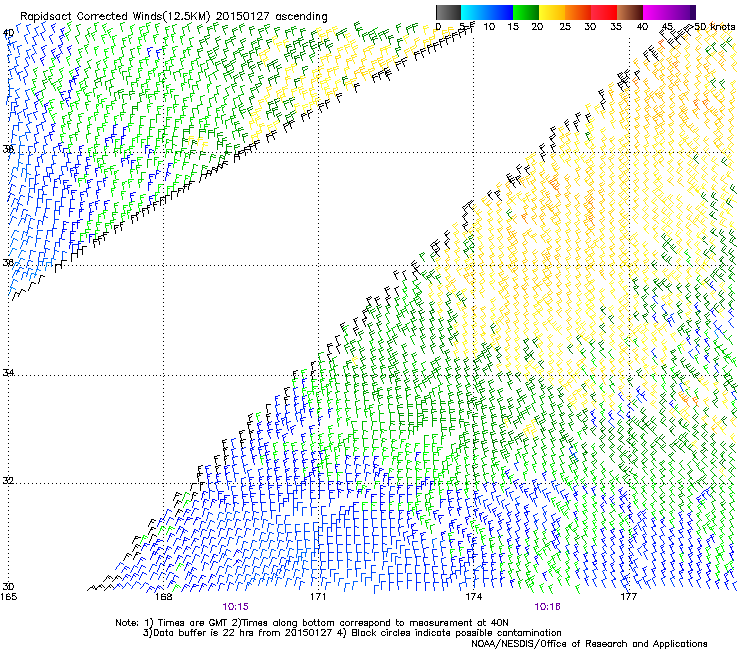The width and height of the screenshot is (740, 650).
Task: Click the cyan 5-10 knots legend color
Action: tap(473, 12)
